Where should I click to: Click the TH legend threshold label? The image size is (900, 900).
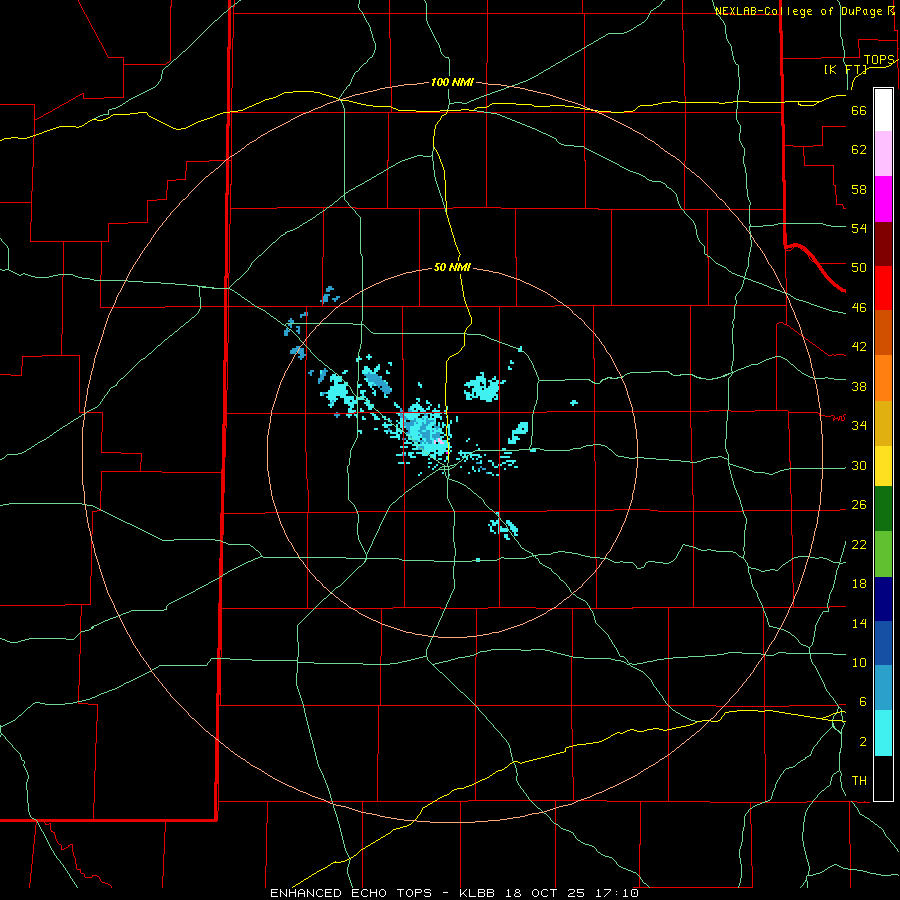tap(859, 781)
